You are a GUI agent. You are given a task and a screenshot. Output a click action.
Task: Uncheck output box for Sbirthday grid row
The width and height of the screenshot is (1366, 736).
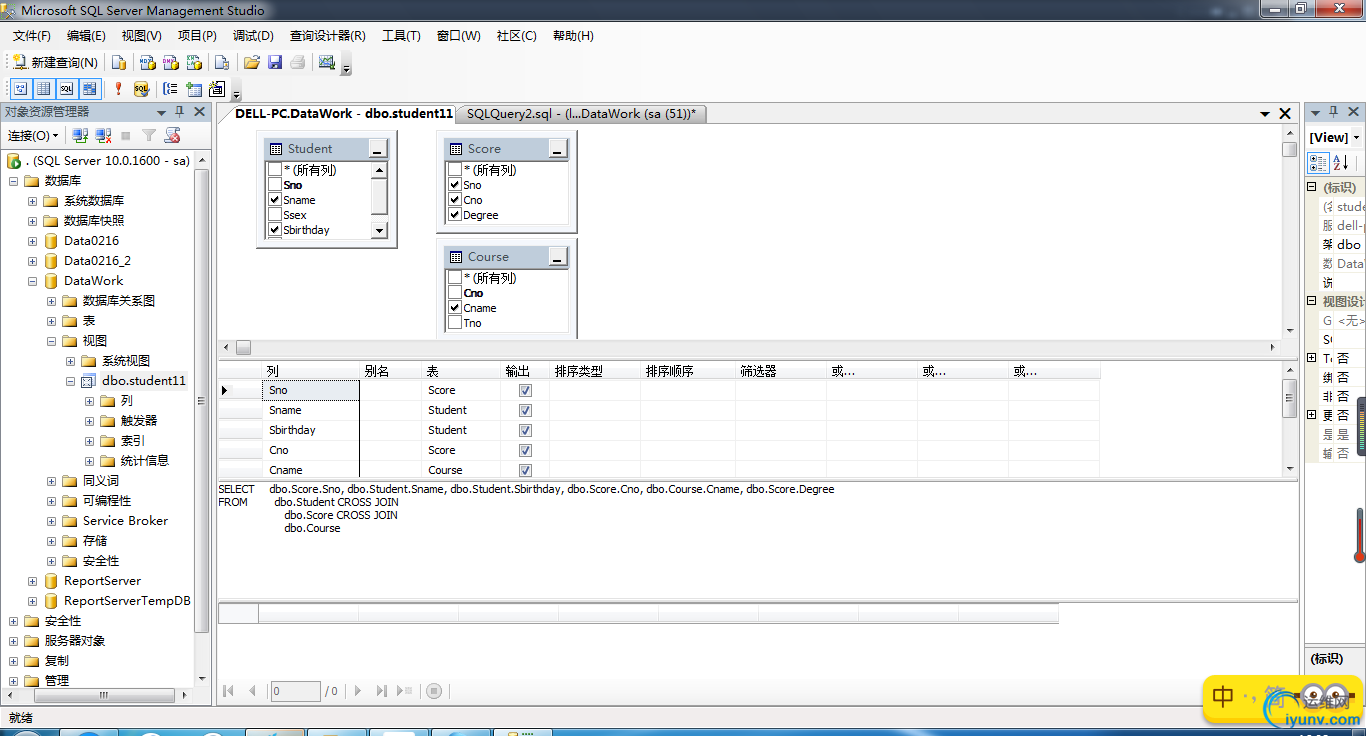[525, 430]
